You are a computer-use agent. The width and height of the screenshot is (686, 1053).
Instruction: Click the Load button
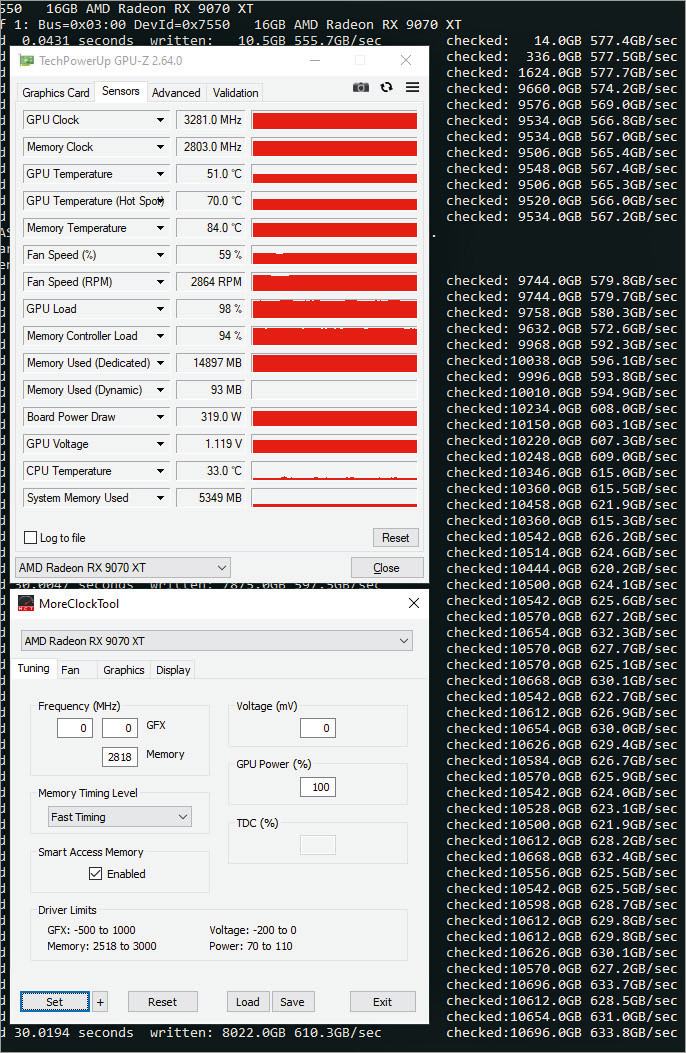248,1002
